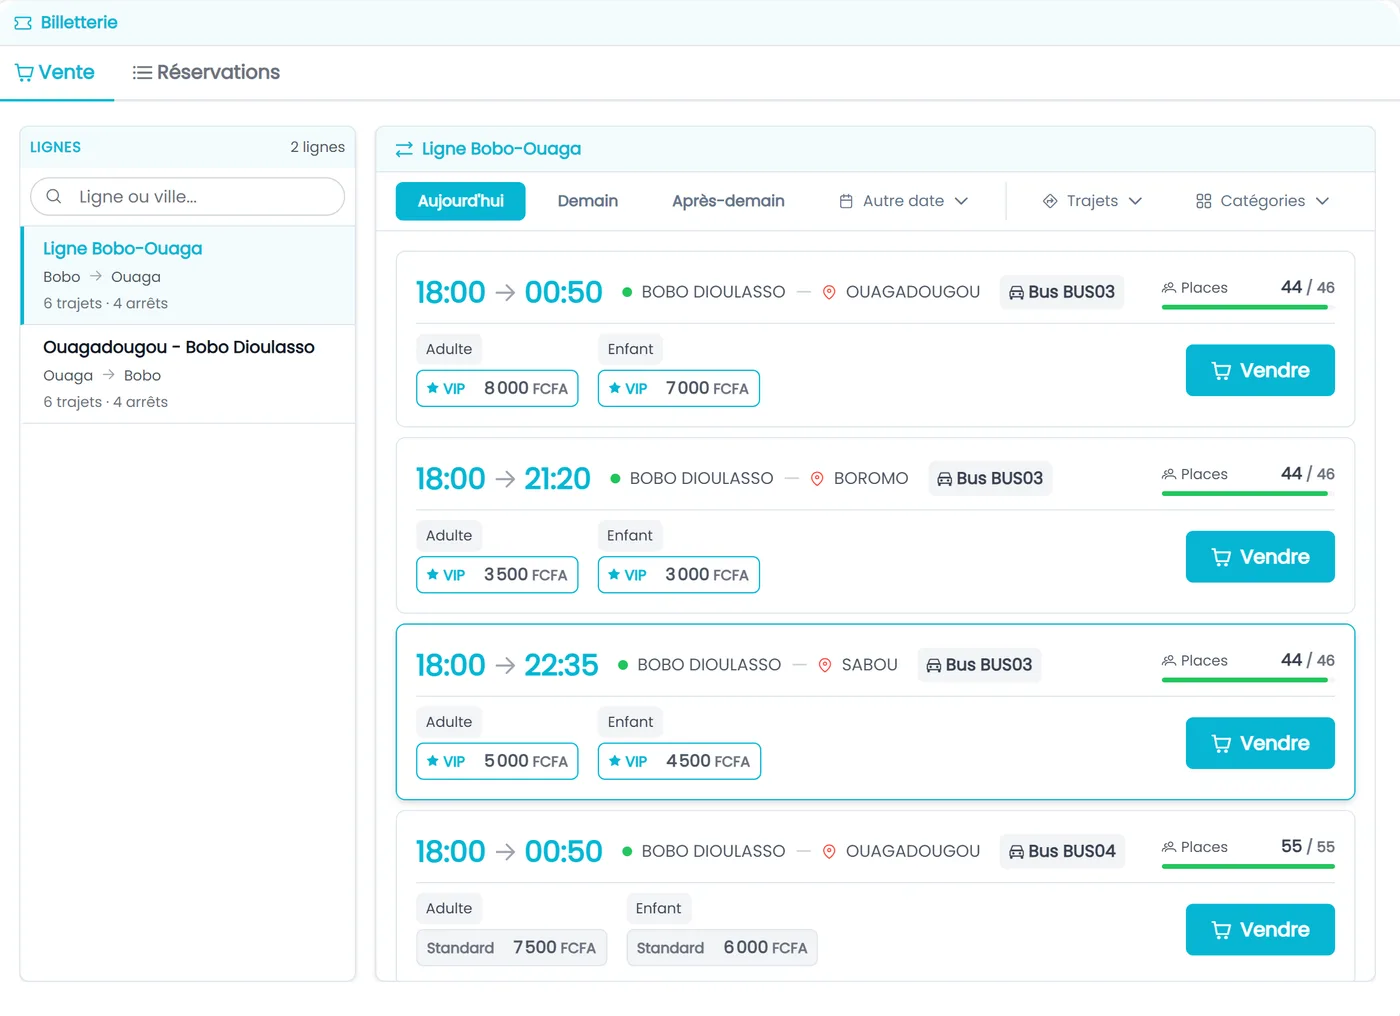1400x1016 pixels.
Task: Click Vendre for the 18:00 to 21:20 BOROMO trip
Action: click(x=1260, y=557)
